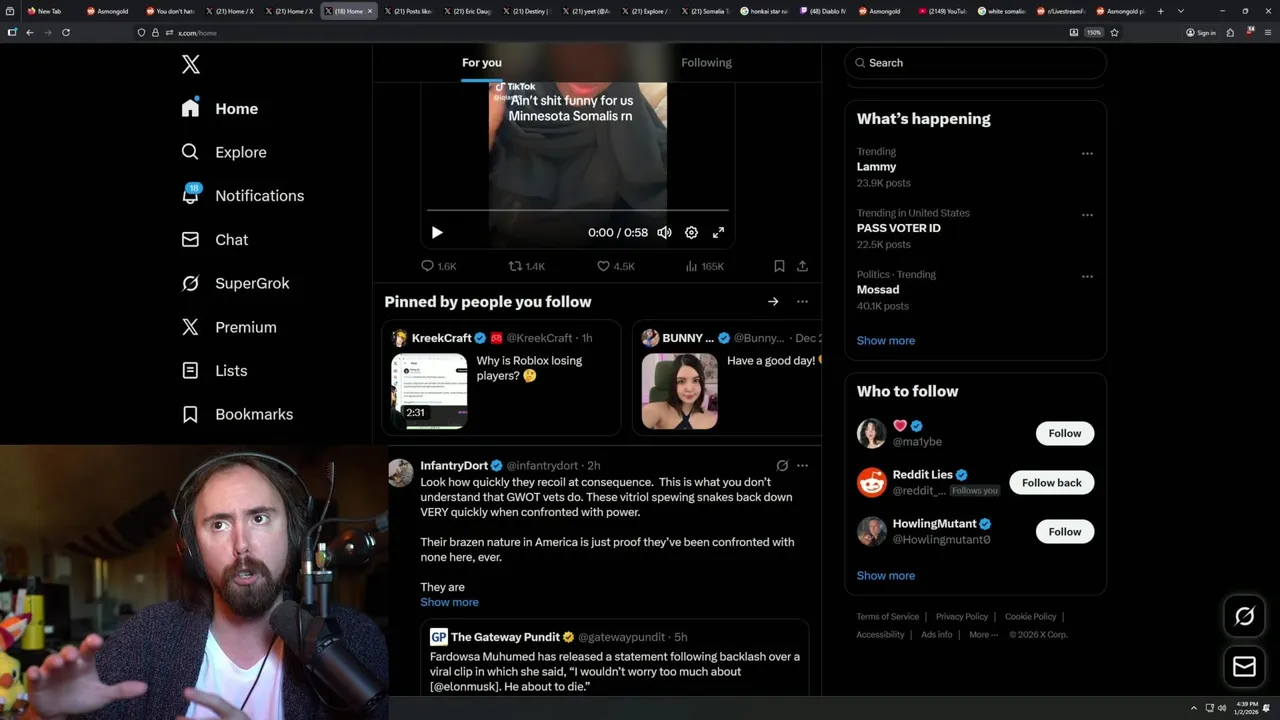1280x720 pixels.
Task: Open the Lammy trending topic
Action: 876,167
